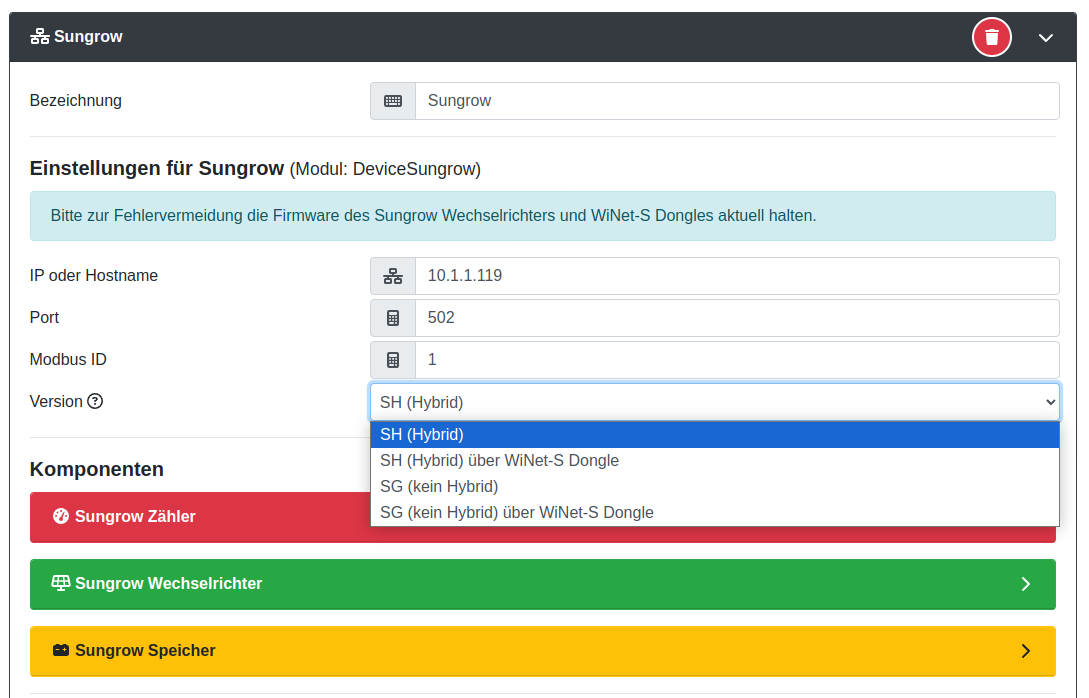
Task: Delete the Sungrow device with trash button
Action: (x=991, y=37)
